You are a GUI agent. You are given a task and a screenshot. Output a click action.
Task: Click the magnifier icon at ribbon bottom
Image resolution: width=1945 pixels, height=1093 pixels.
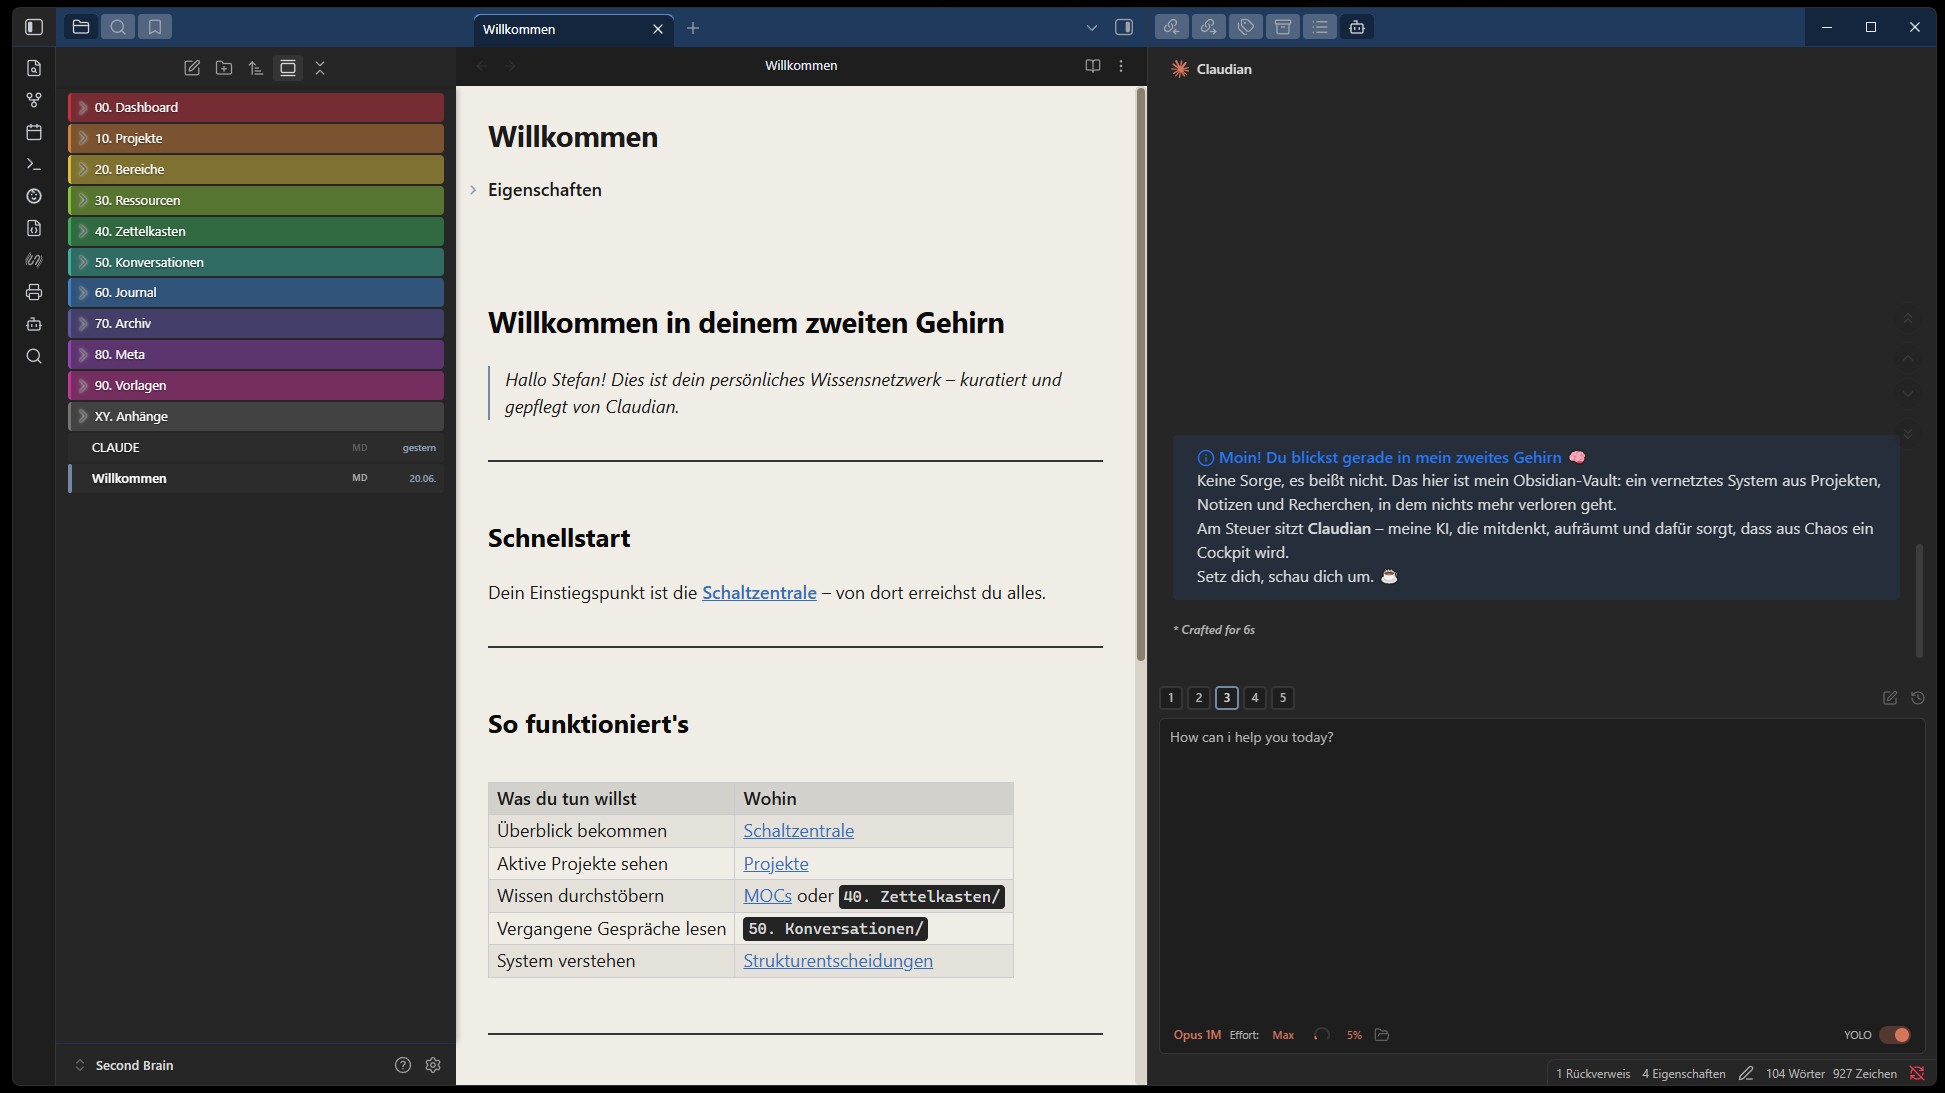tap(34, 356)
